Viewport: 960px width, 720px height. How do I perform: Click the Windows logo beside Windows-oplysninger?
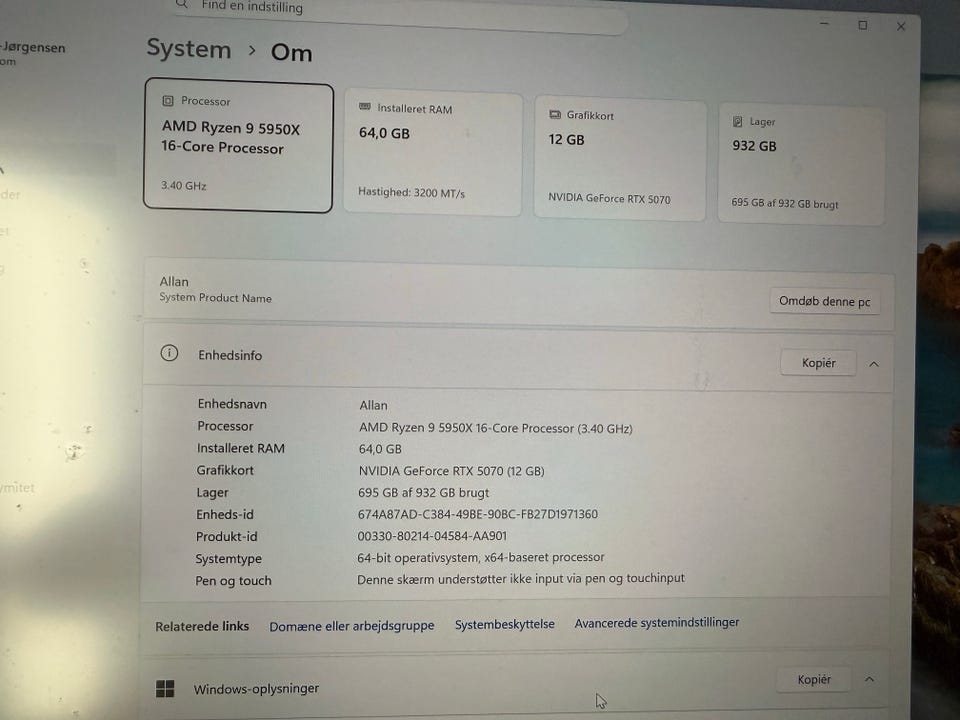[x=165, y=688]
